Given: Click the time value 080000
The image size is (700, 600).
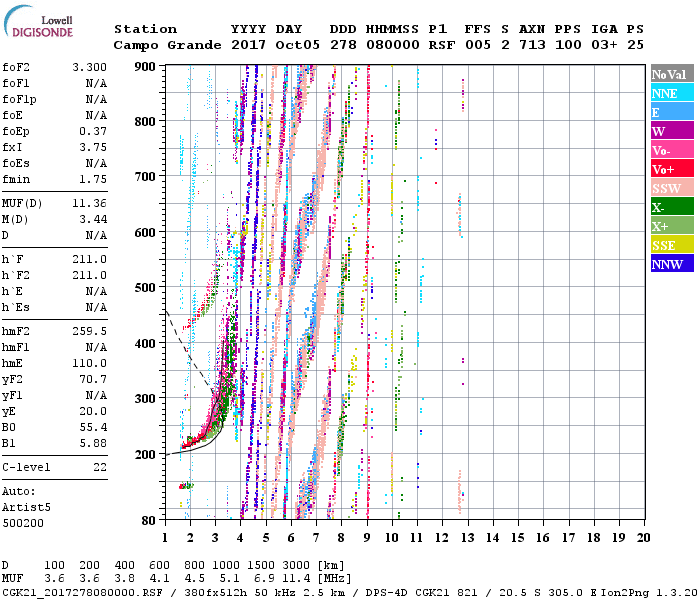Looking at the screenshot, I should 392,45.
